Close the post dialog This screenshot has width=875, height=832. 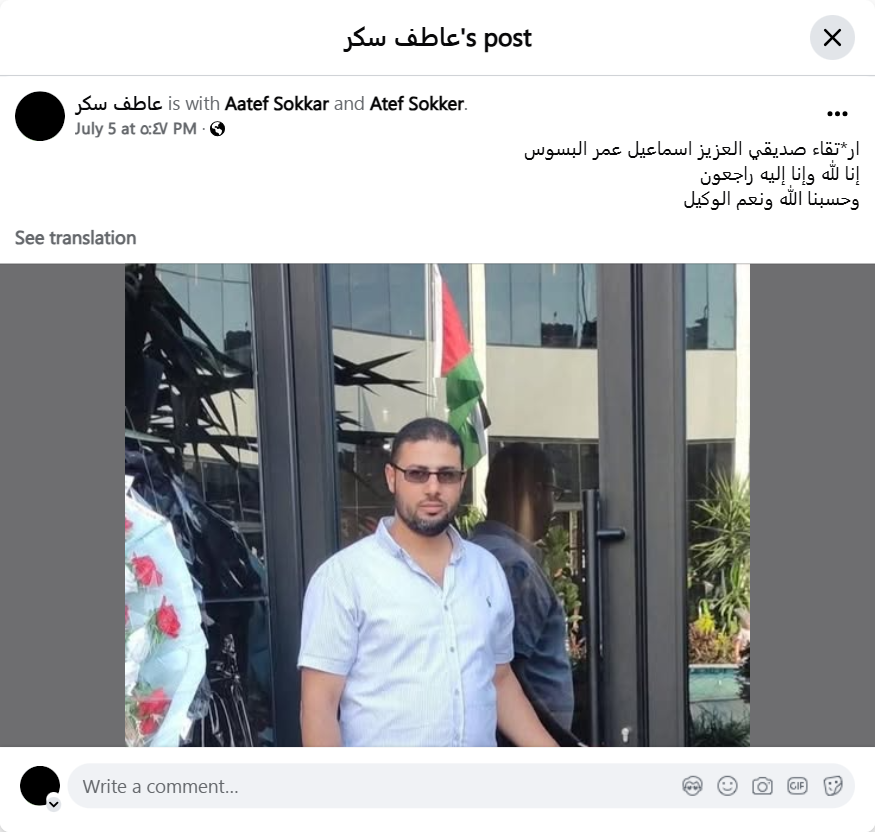(x=832, y=38)
